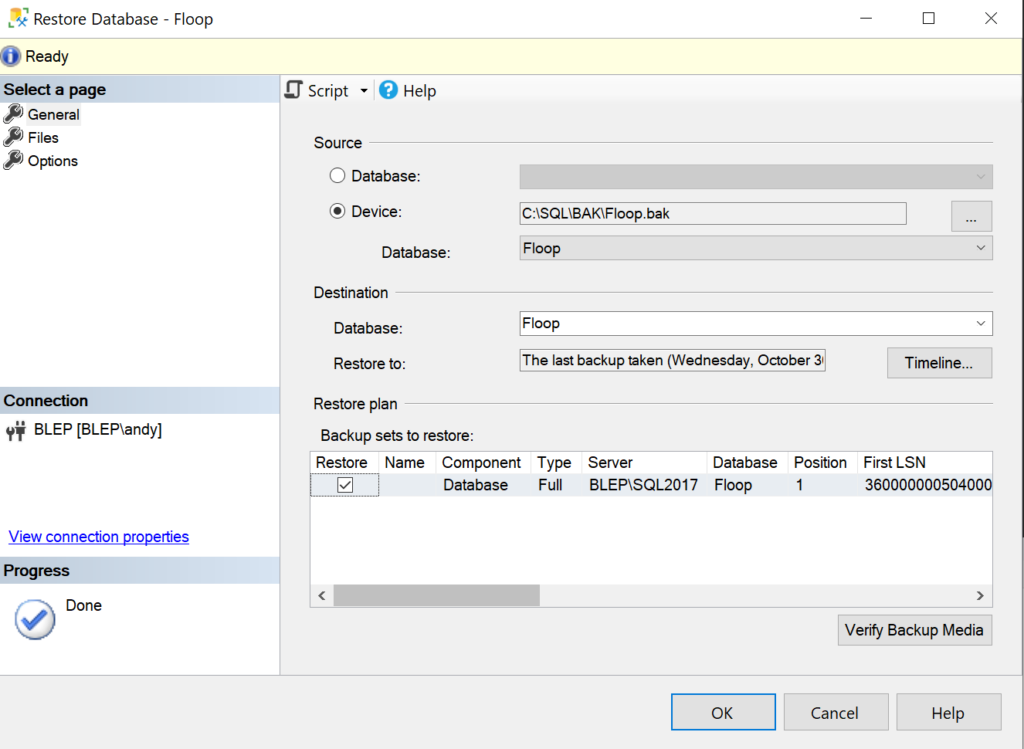Click the device path field C:\SQL\BAK\Floop.bak
Viewport: 1024px width, 749px height.
point(712,214)
